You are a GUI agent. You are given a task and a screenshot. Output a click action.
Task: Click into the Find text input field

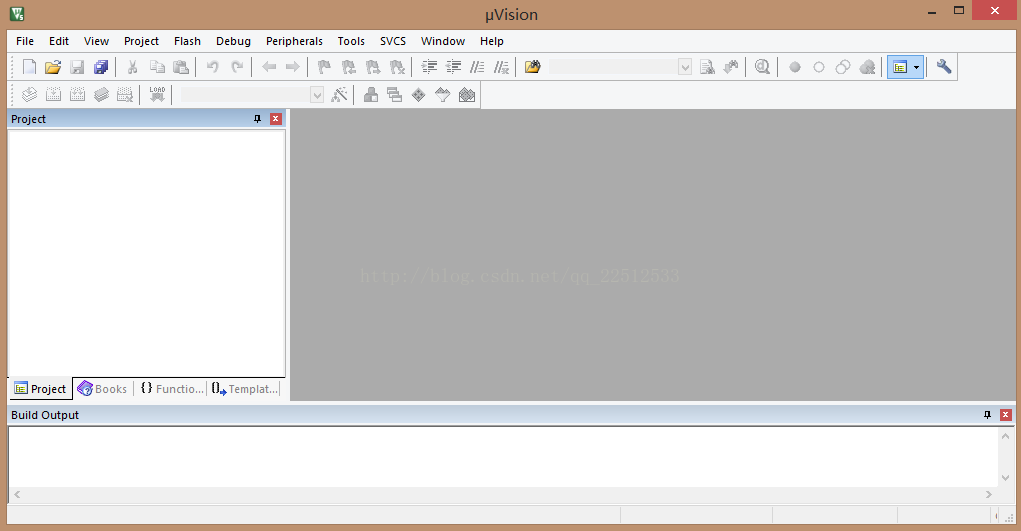point(614,67)
